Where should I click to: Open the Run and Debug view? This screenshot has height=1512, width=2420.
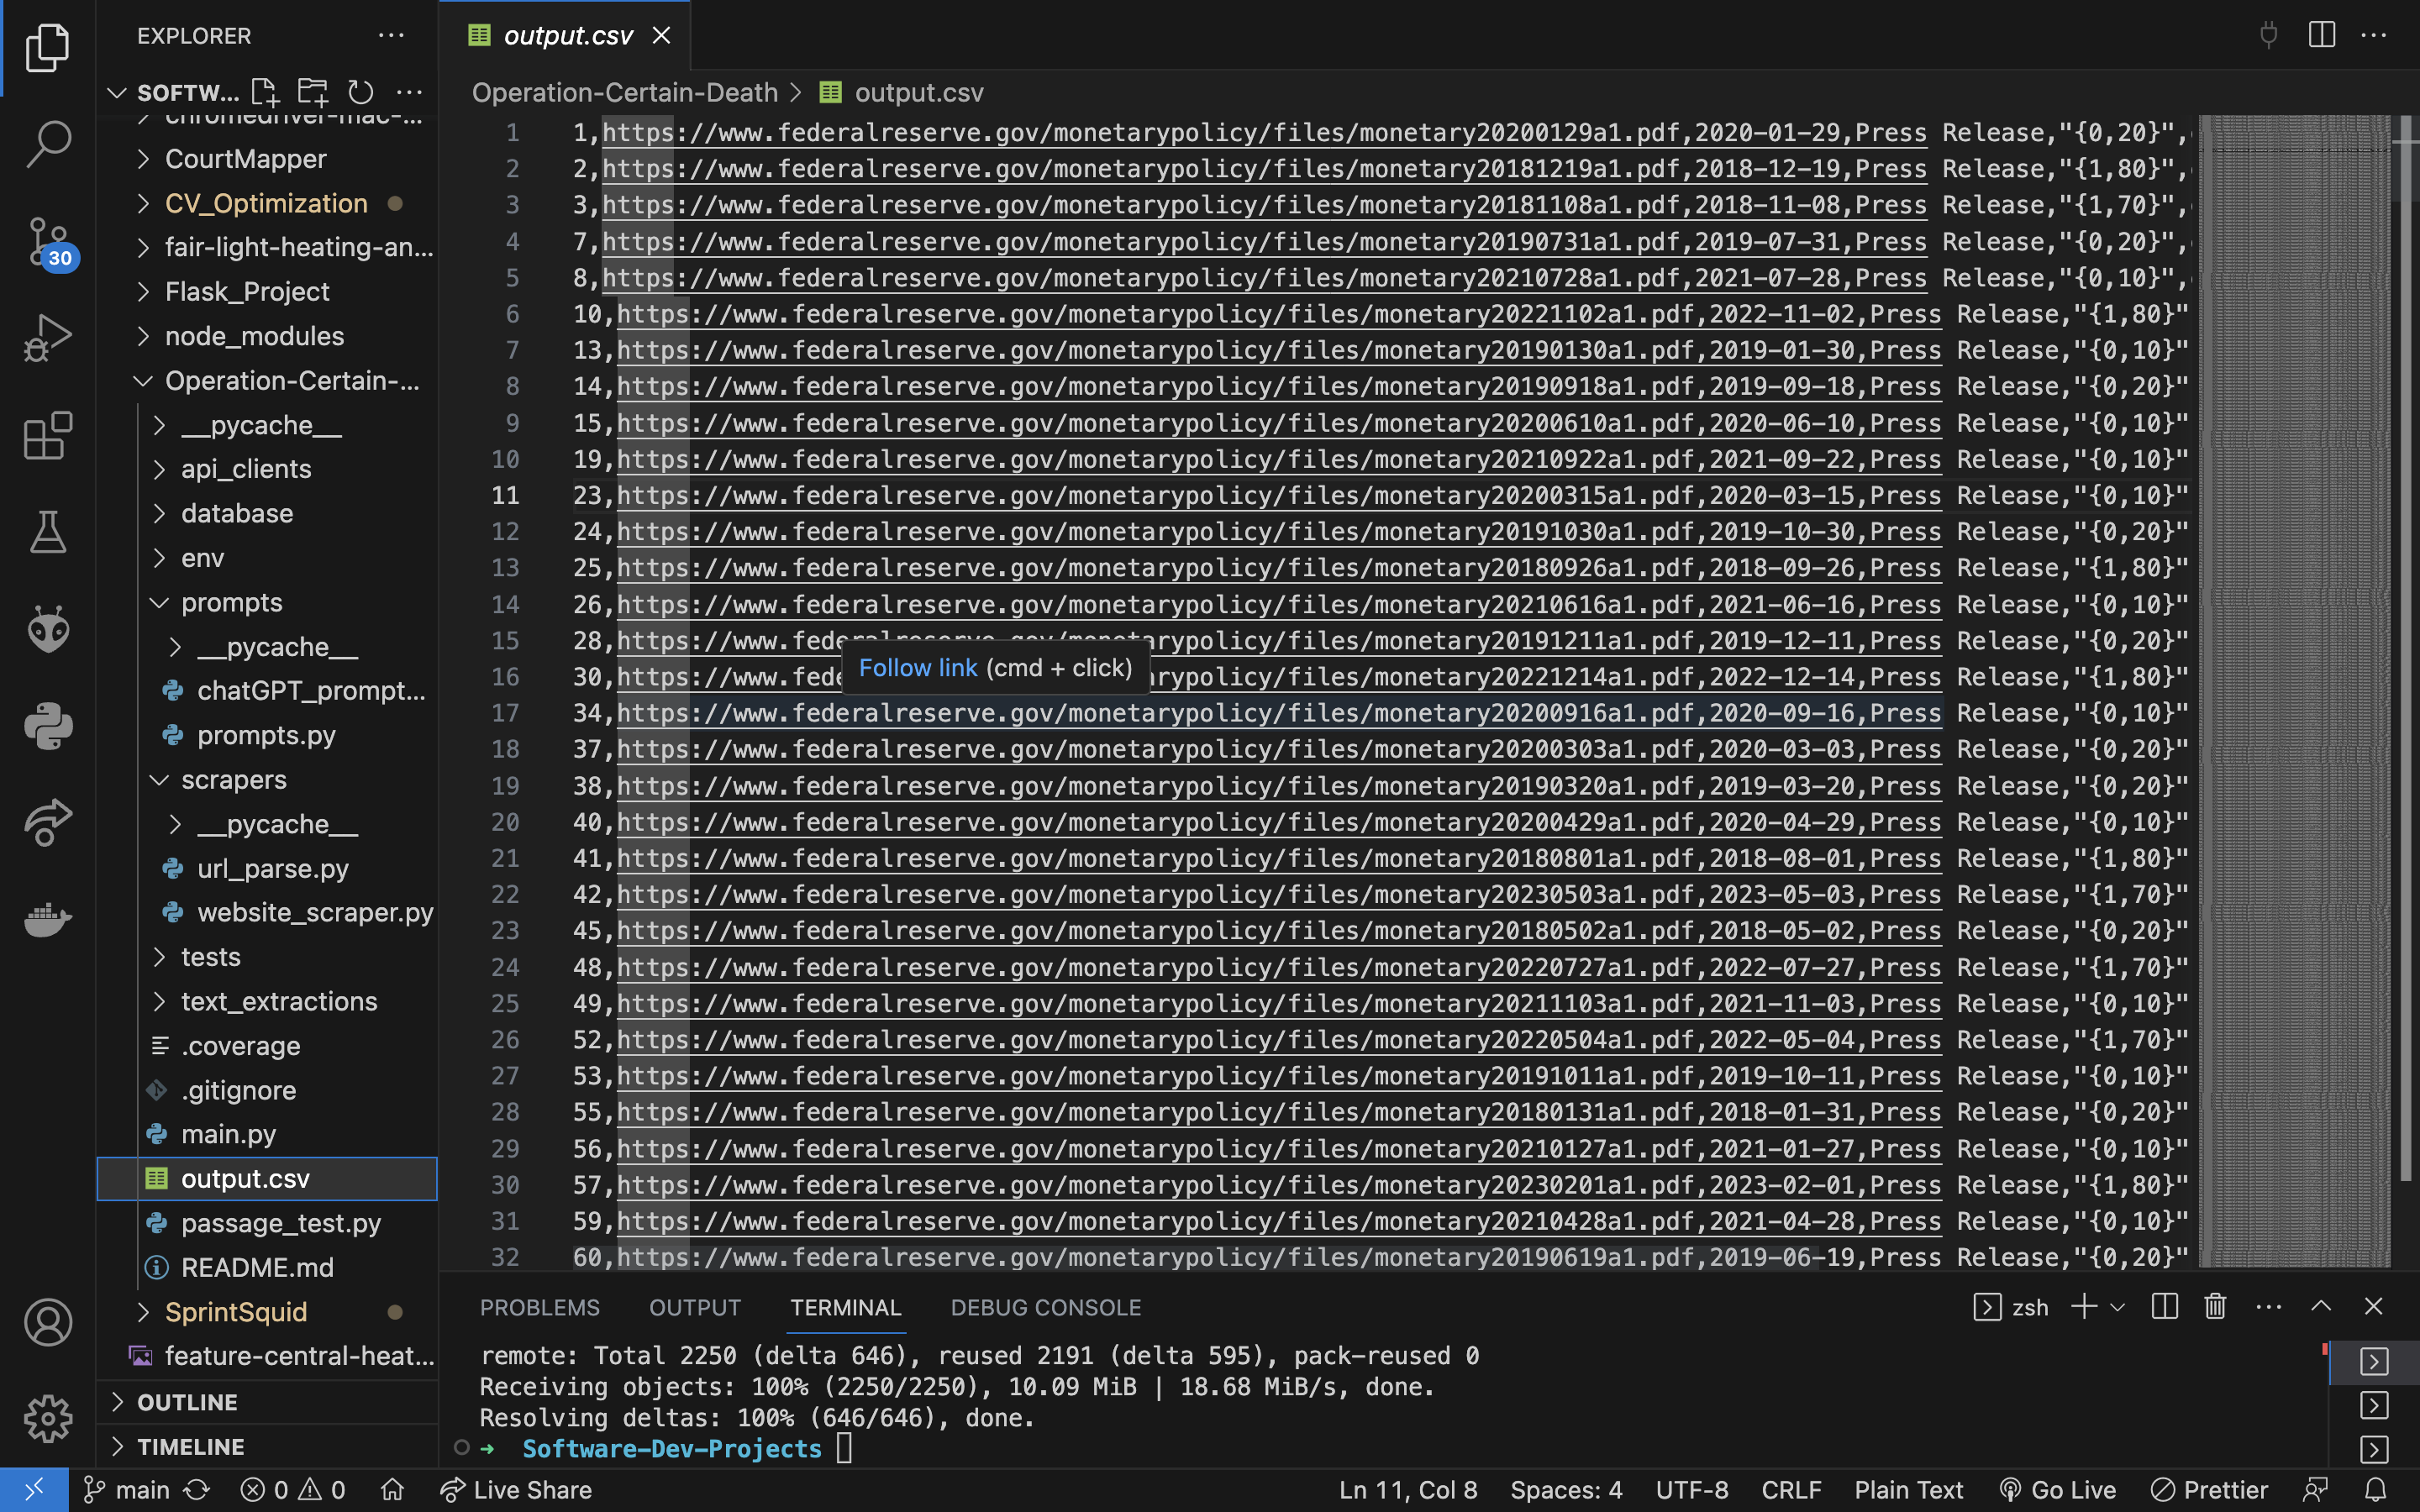coord(47,338)
